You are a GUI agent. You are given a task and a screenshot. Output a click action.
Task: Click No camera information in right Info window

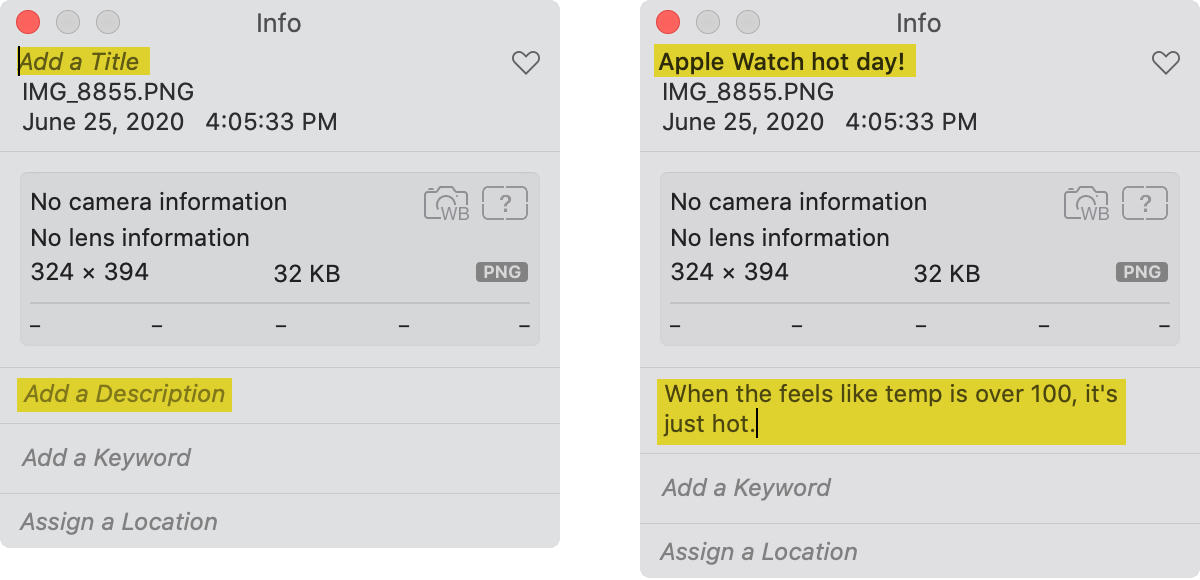click(x=799, y=202)
